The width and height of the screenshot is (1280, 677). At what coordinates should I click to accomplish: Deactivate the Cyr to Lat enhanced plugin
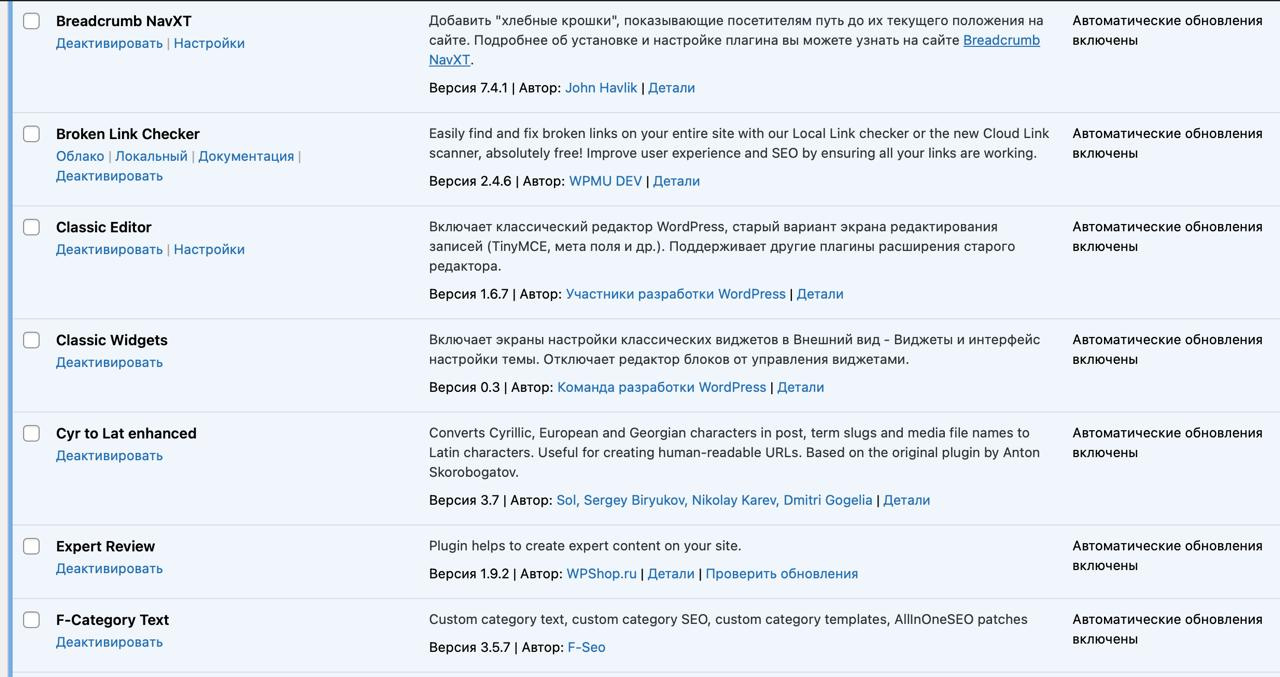coord(109,455)
